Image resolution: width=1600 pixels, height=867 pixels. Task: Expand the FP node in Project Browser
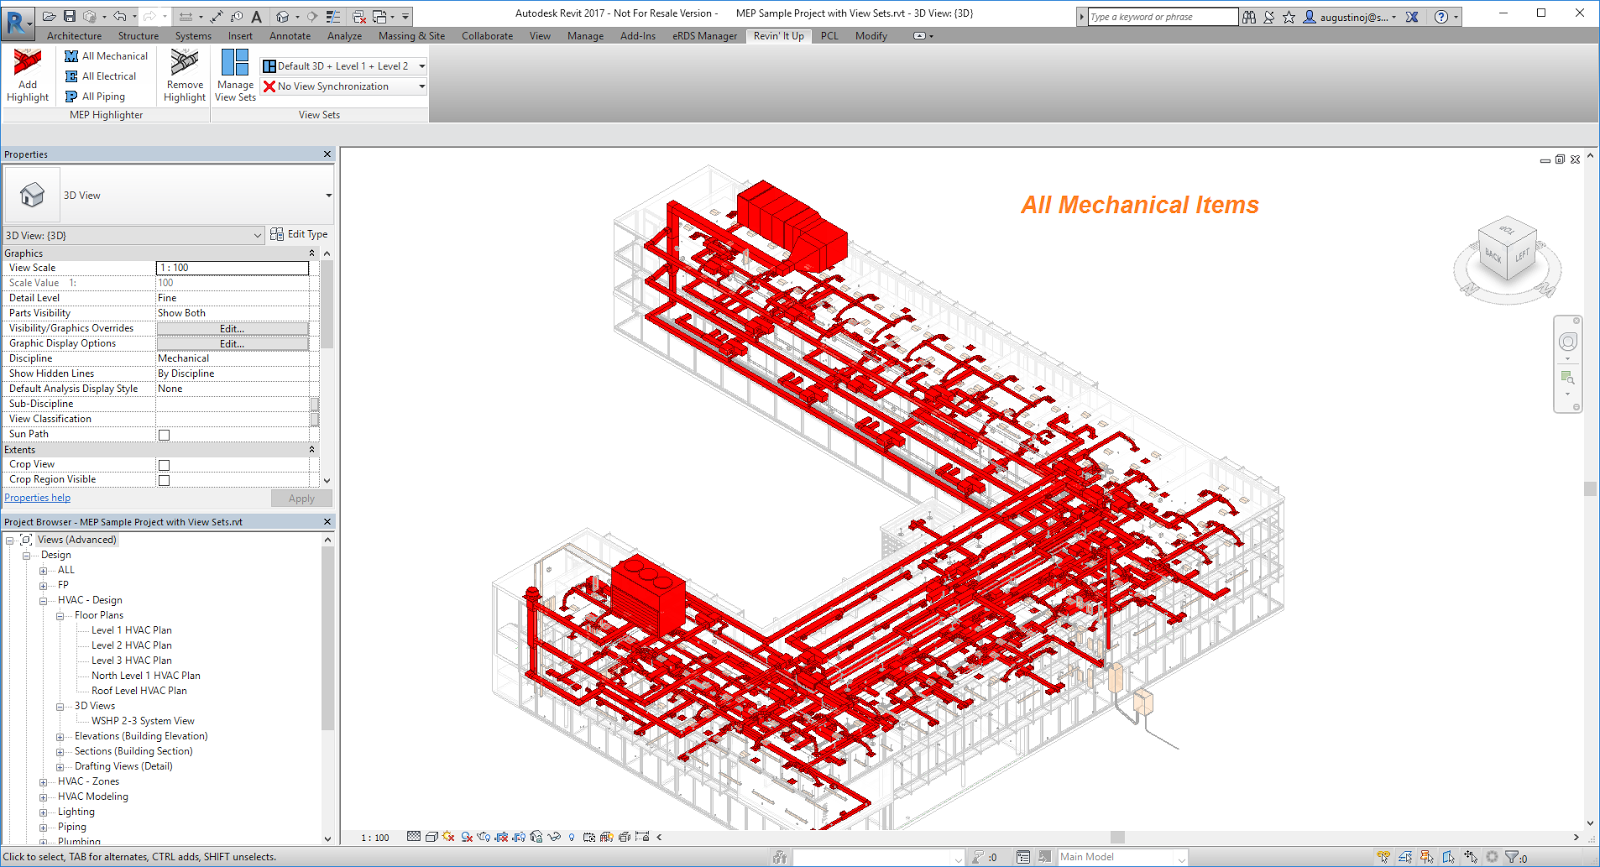(x=43, y=586)
